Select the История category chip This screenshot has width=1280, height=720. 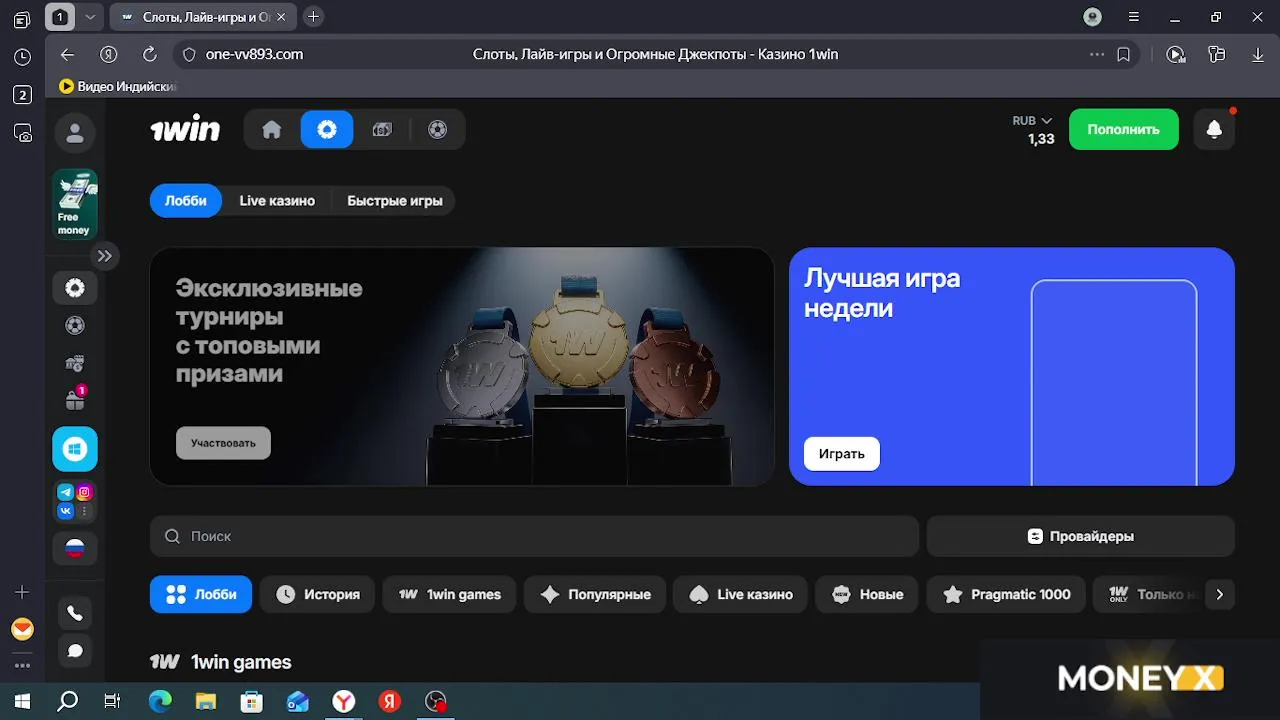[317, 594]
